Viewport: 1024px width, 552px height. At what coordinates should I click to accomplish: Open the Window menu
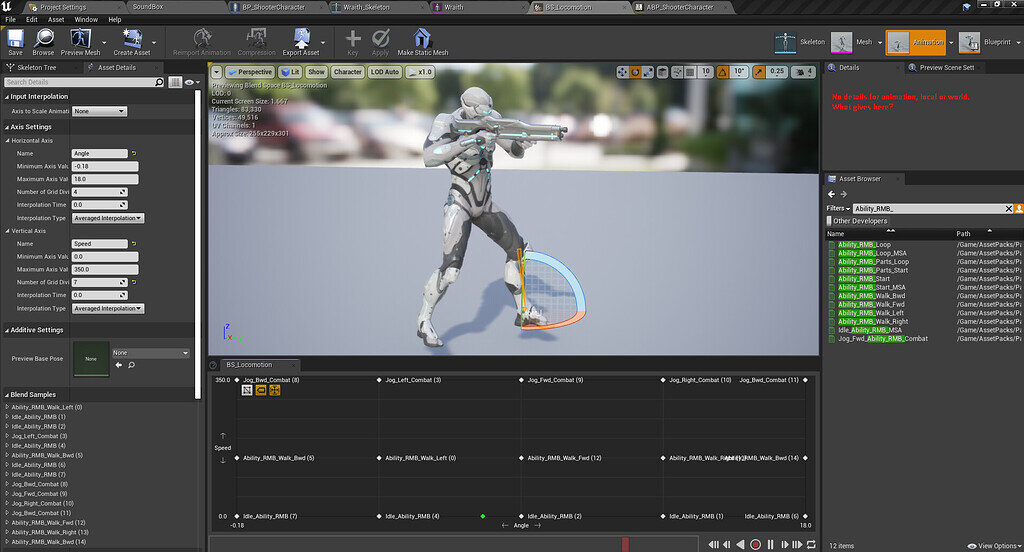point(86,20)
